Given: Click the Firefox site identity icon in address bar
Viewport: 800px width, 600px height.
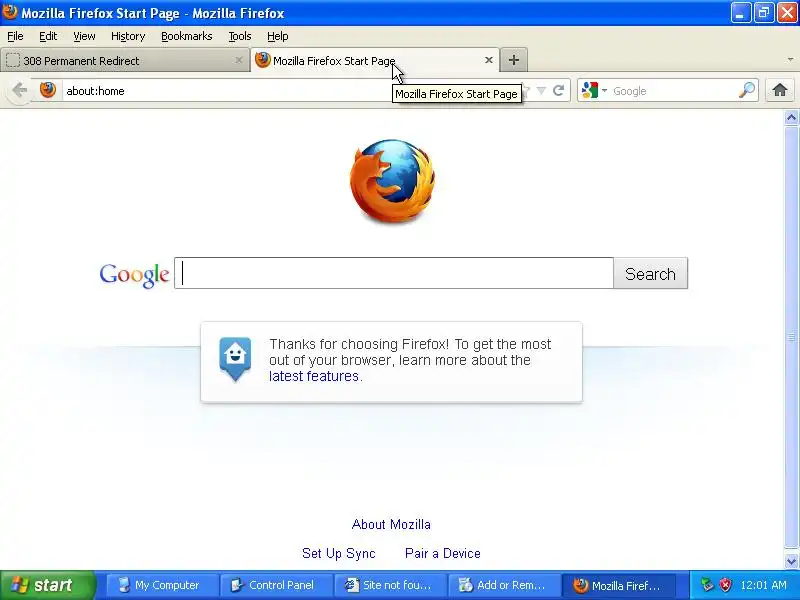Looking at the screenshot, I should [48, 90].
